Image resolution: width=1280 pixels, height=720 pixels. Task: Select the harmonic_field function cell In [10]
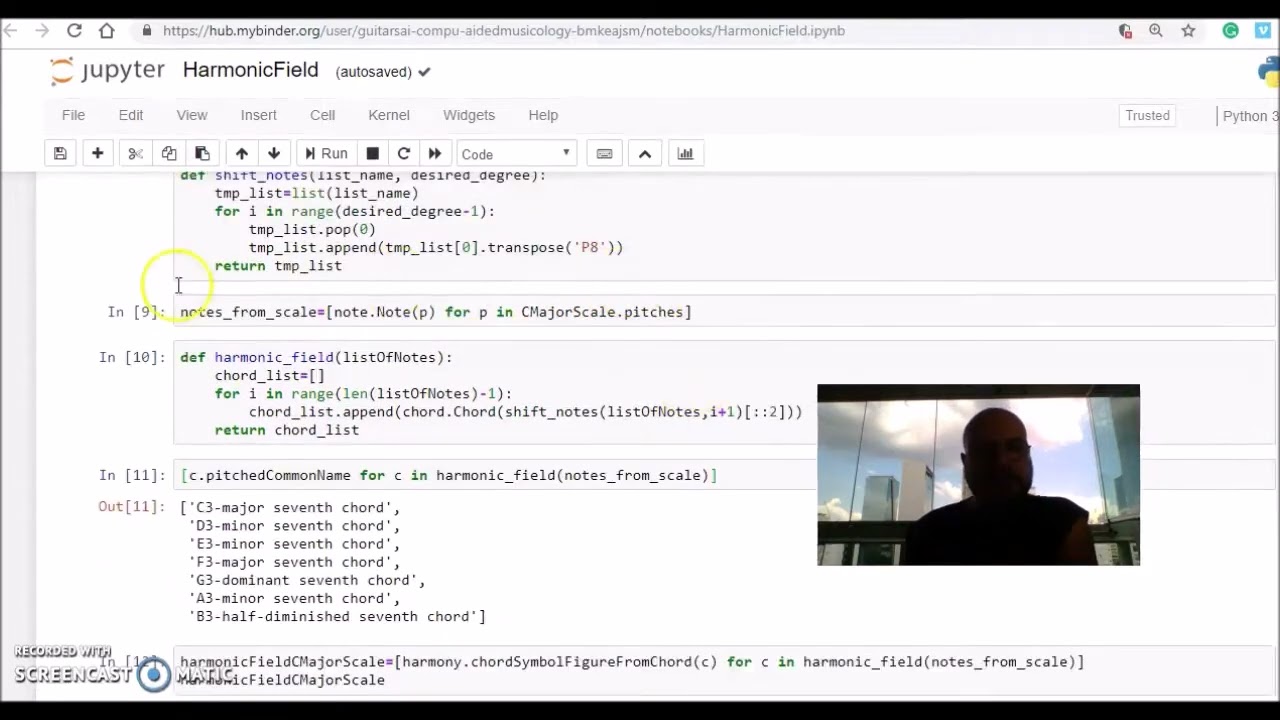725,393
